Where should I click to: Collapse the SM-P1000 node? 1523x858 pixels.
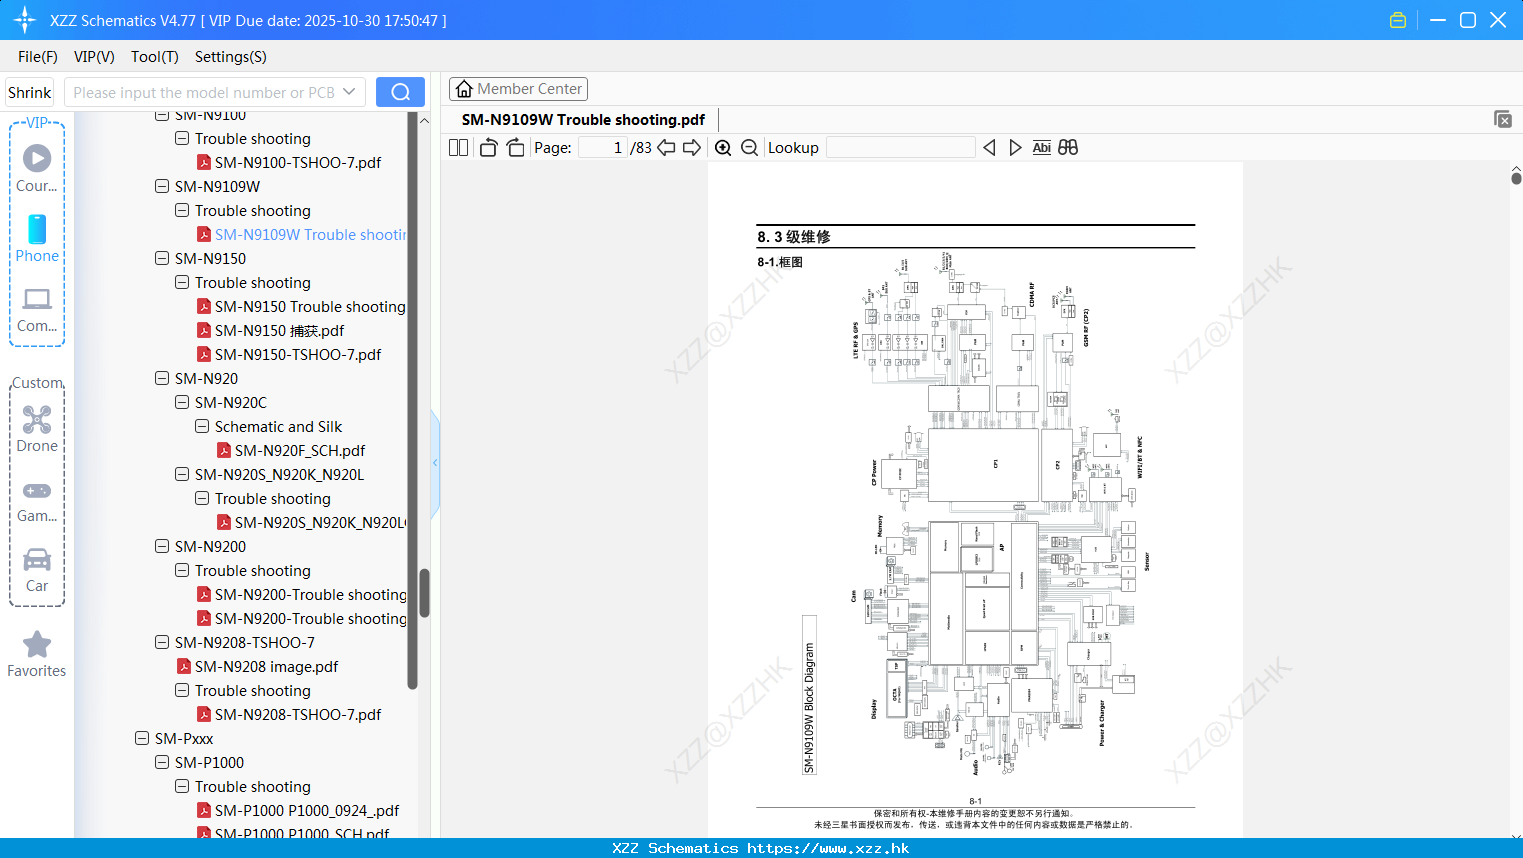tap(162, 762)
